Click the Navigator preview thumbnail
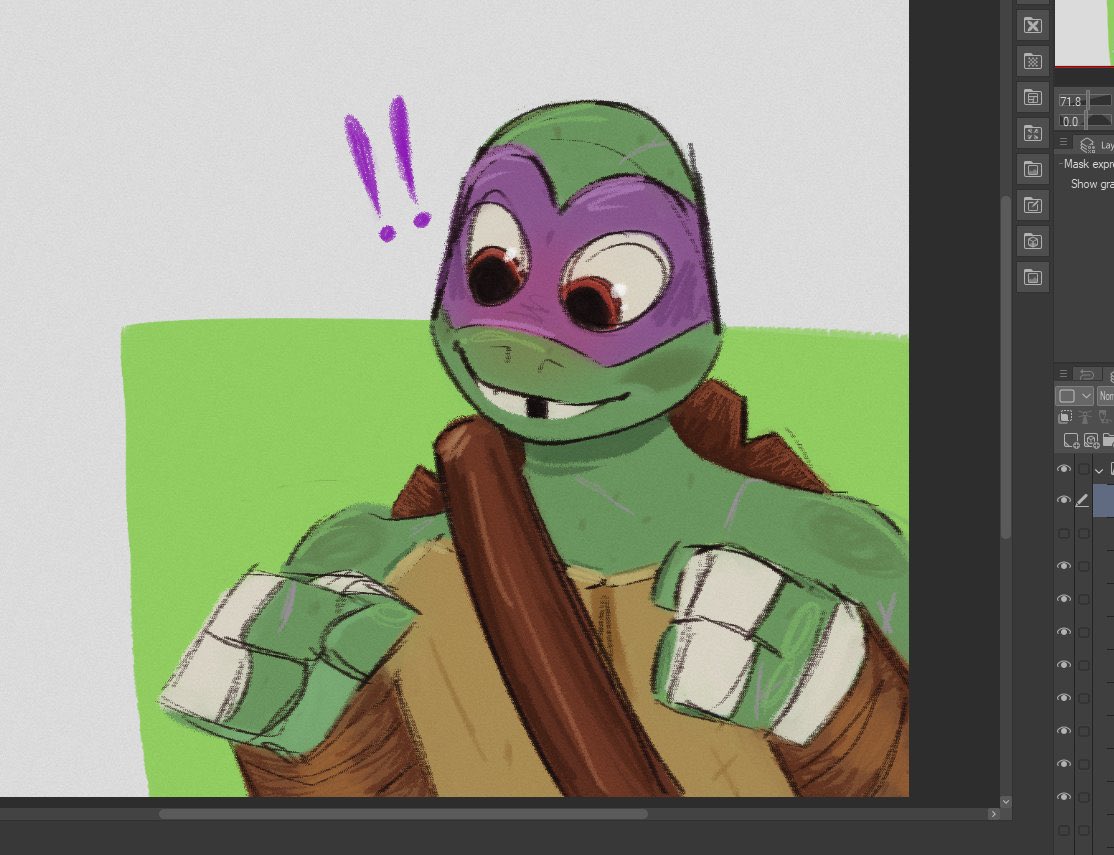Screen dimensions: 1114x855 (x=1084, y=33)
